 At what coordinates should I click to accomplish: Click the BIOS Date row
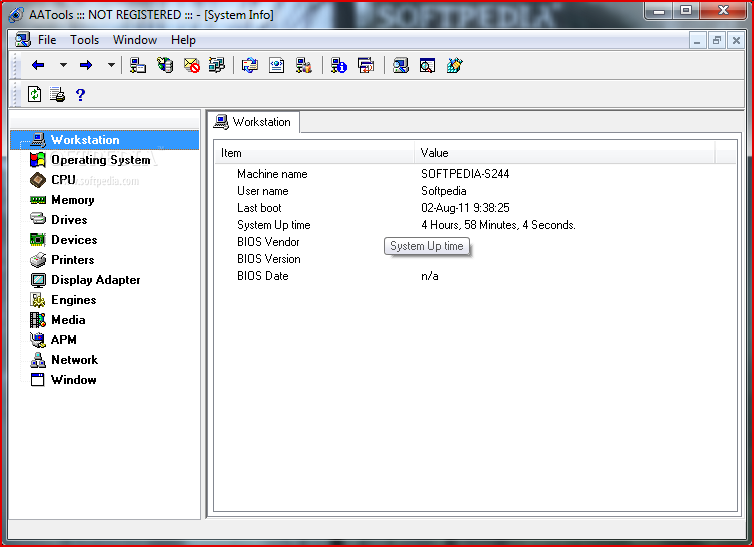(x=475, y=276)
